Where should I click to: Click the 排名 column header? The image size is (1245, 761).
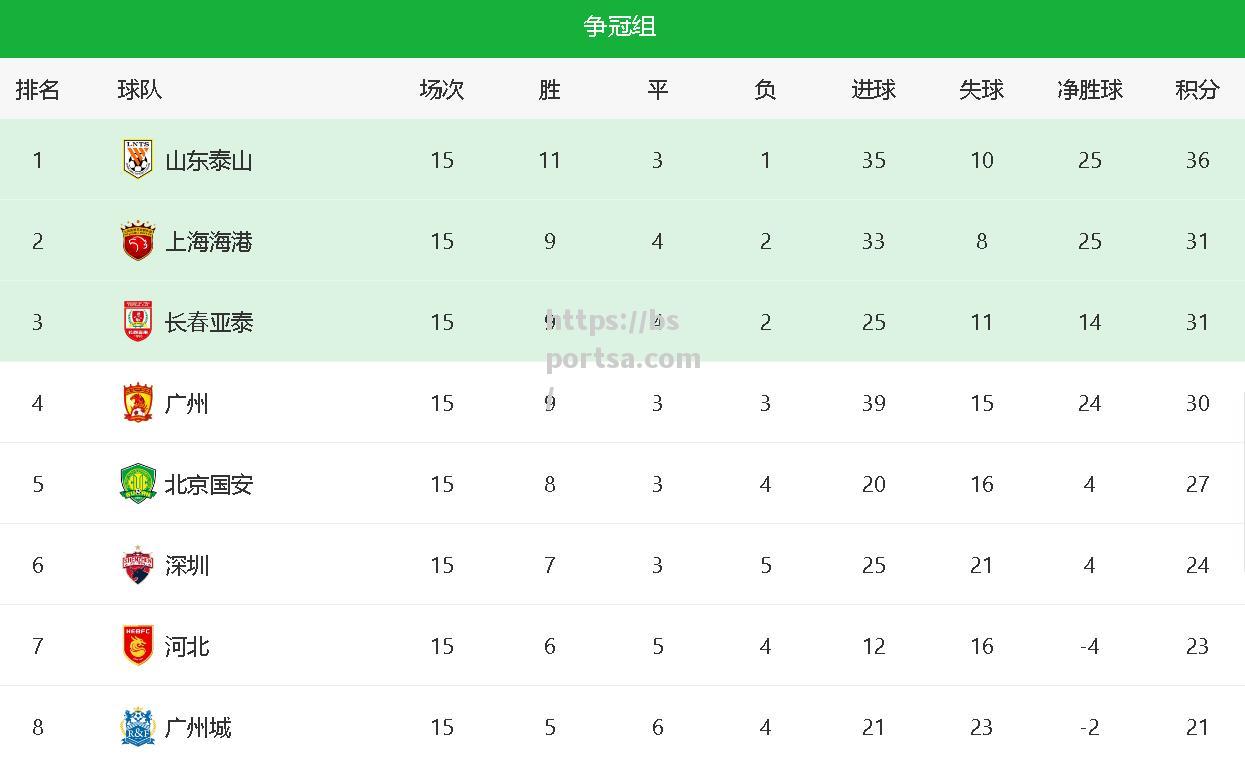38,90
